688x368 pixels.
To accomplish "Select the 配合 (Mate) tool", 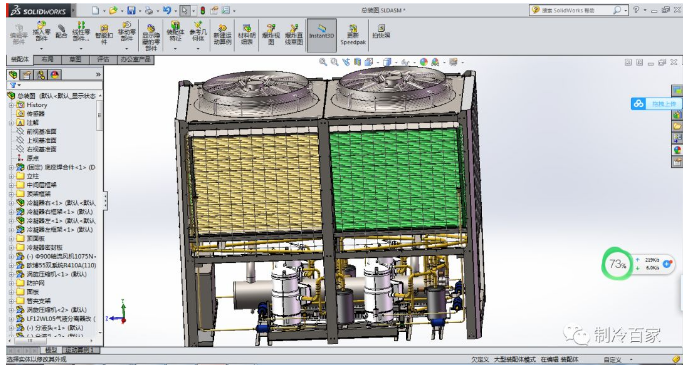I will coord(61,31).
